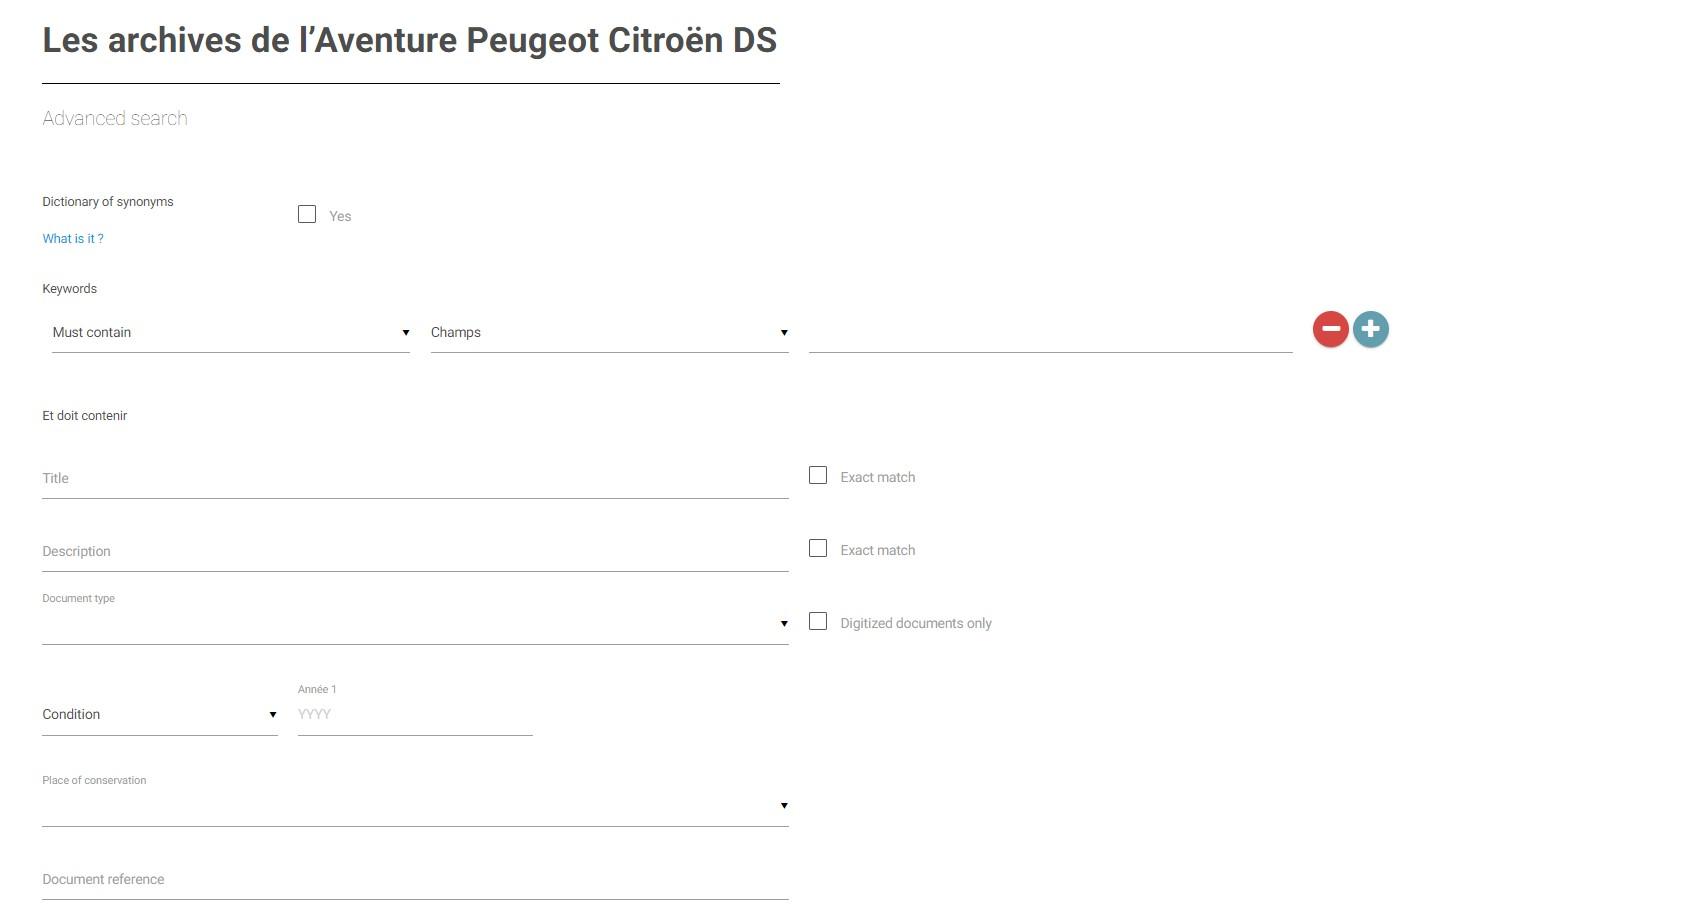Click the Must contain dropdown arrow
Viewport: 1695px width, 912px height.
pos(405,333)
